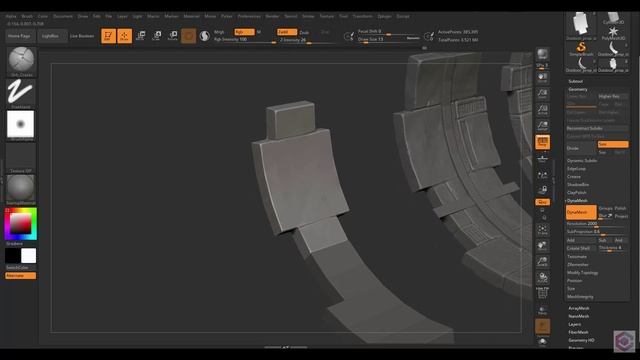Screen dimensions: 640x360
Task: Click the Frame mesh icon
Action: [x=542, y=230]
